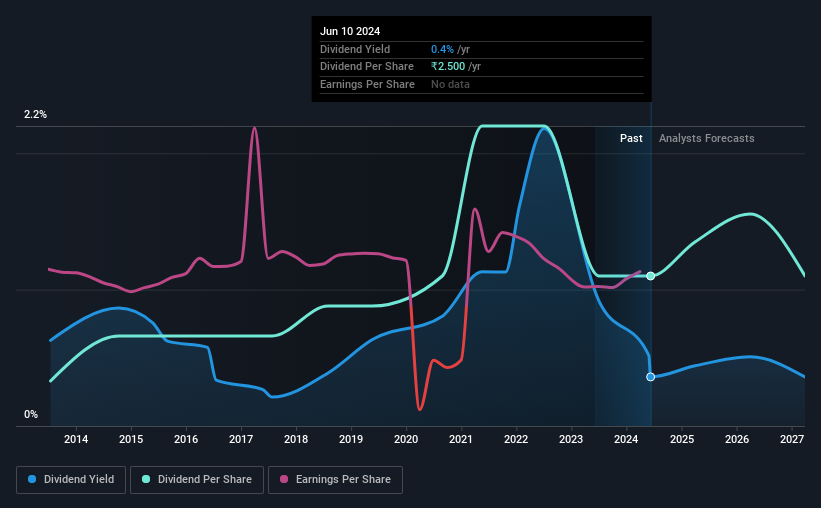Click the 2015 x-axis label

131,439
